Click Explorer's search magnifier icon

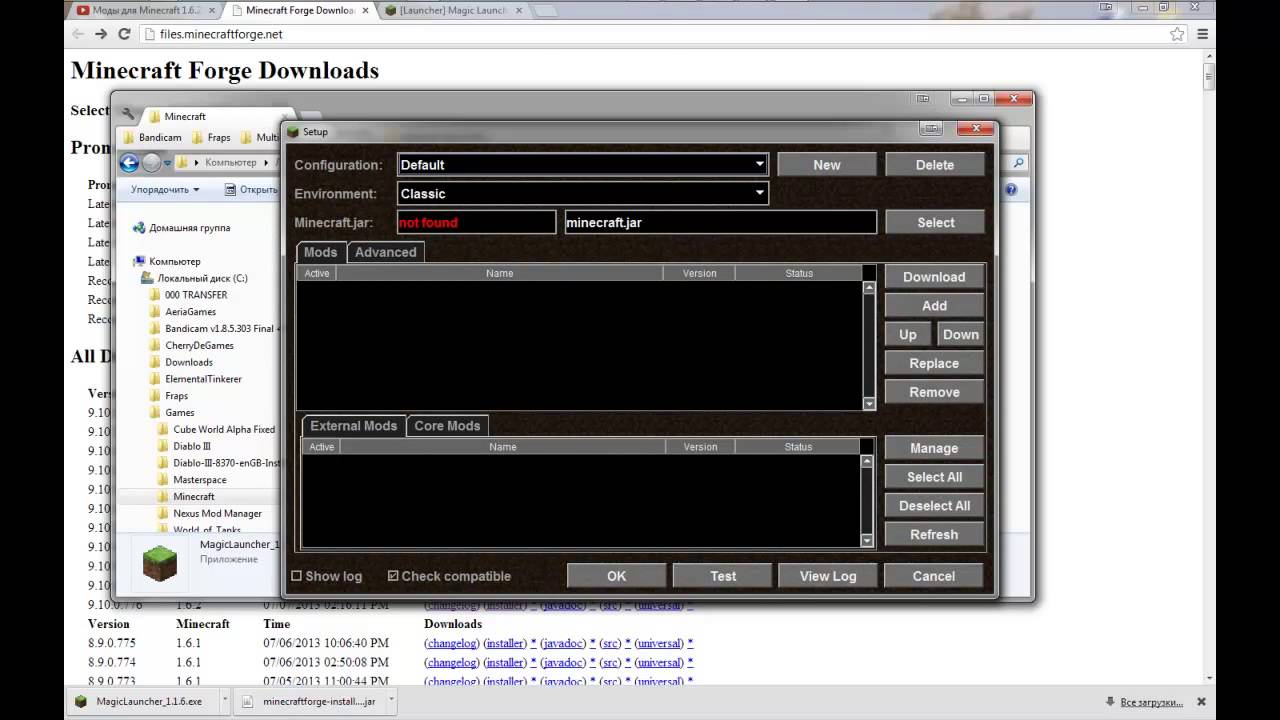1018,162
